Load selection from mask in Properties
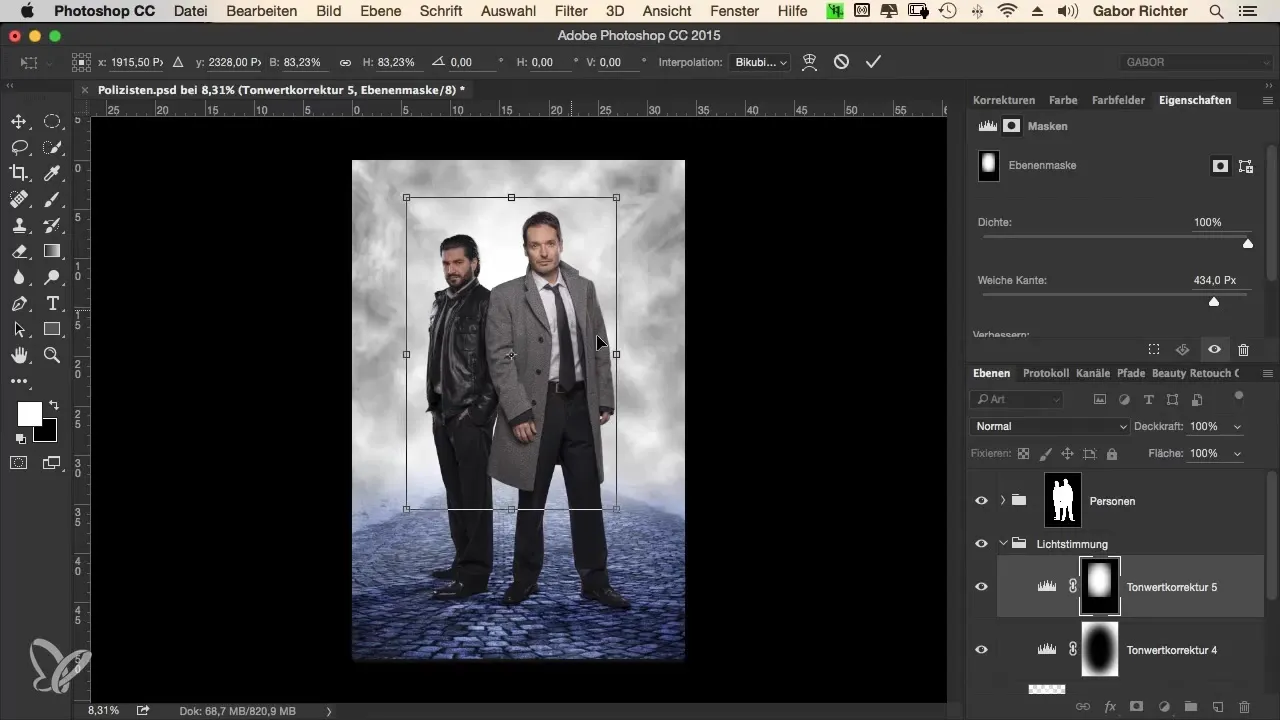This screenshot has height=720, width=1280. (x=1153, y=350)
